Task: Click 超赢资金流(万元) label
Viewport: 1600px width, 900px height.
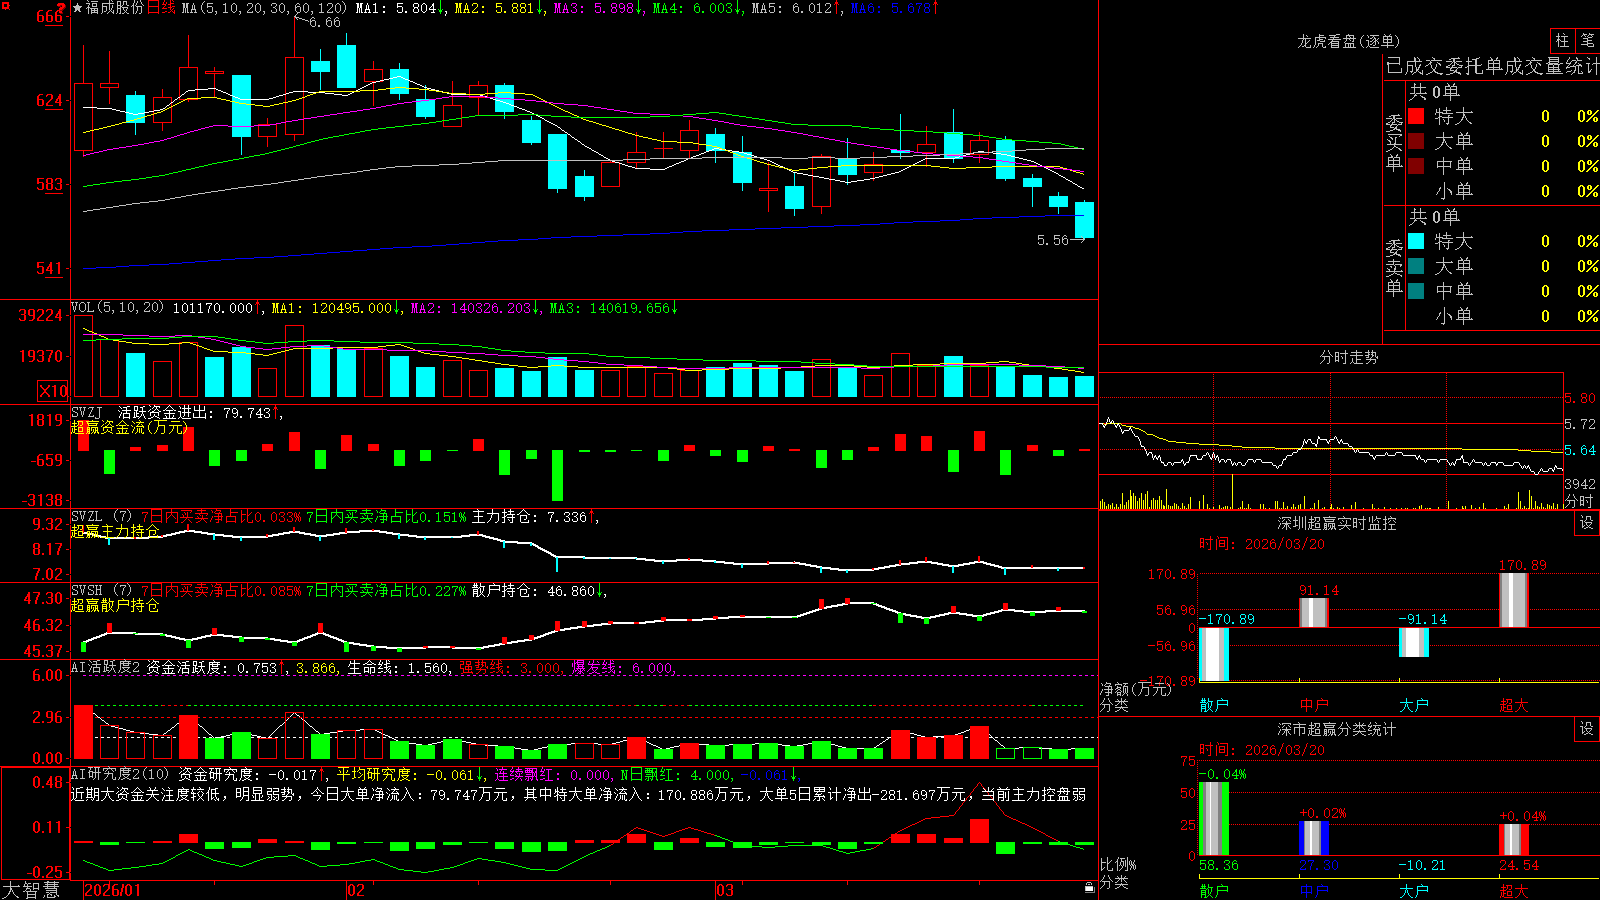Action: (x=129, y=427)
